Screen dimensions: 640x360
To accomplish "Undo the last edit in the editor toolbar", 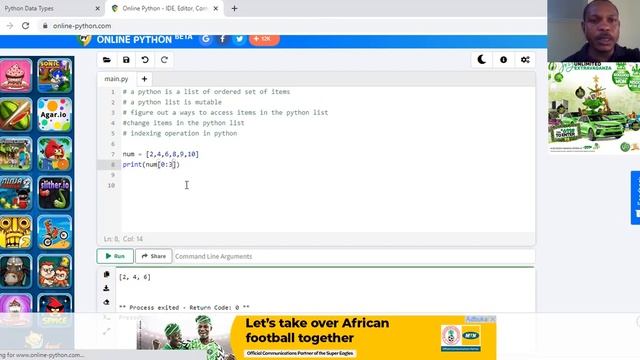I will pyautogui.click(x=145, y=60).
